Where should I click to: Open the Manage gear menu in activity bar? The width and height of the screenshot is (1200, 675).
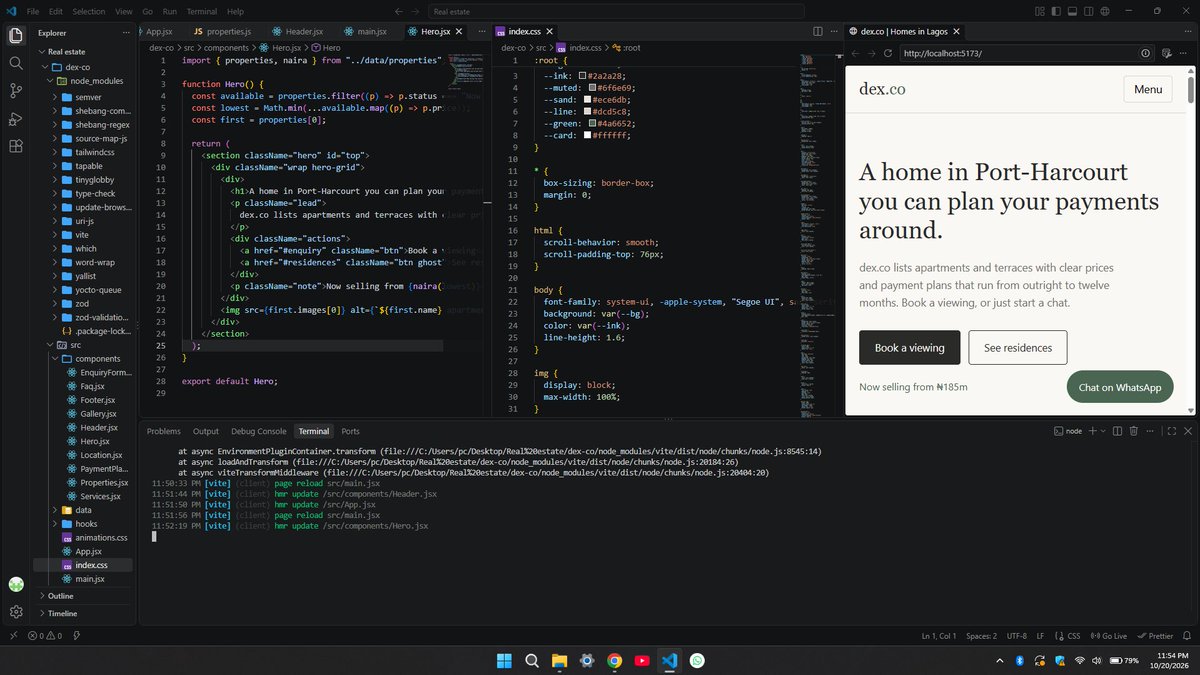16,612
